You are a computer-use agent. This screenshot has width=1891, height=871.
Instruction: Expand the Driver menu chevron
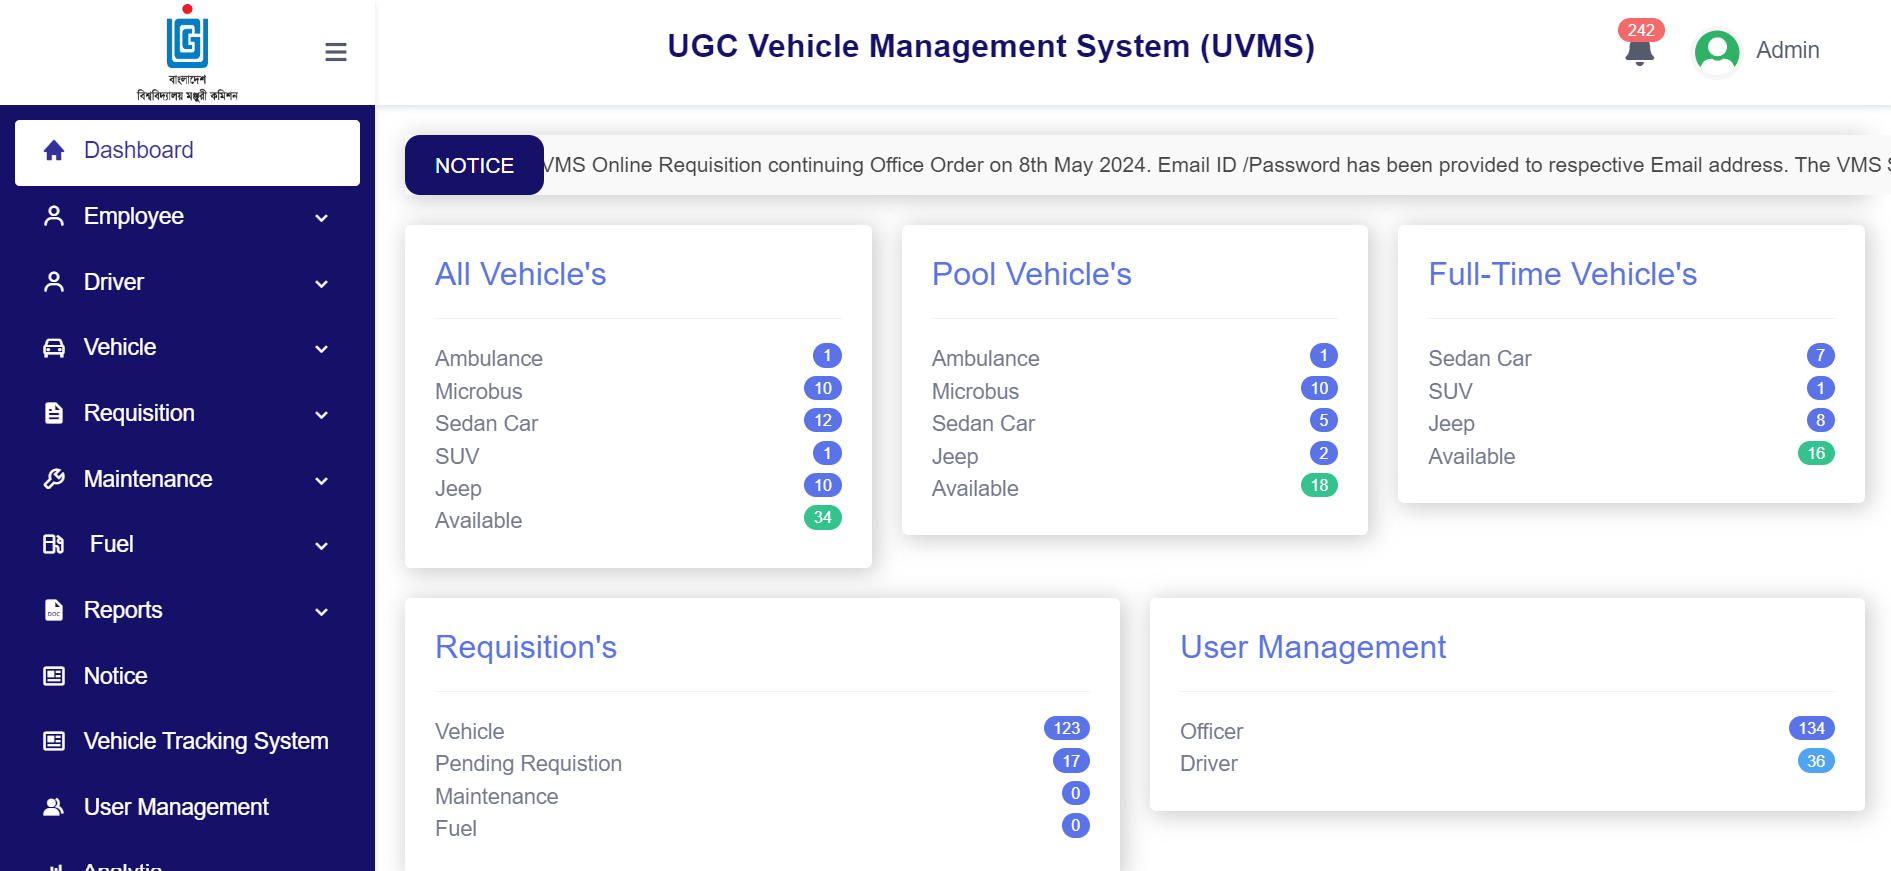tap(322, 284)
